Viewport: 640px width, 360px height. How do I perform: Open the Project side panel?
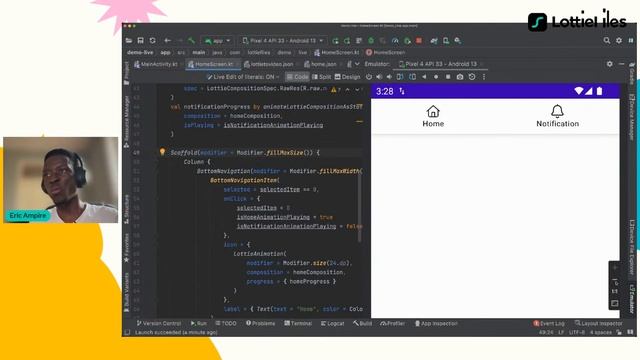pyautogui.click(x=127, y=73)
